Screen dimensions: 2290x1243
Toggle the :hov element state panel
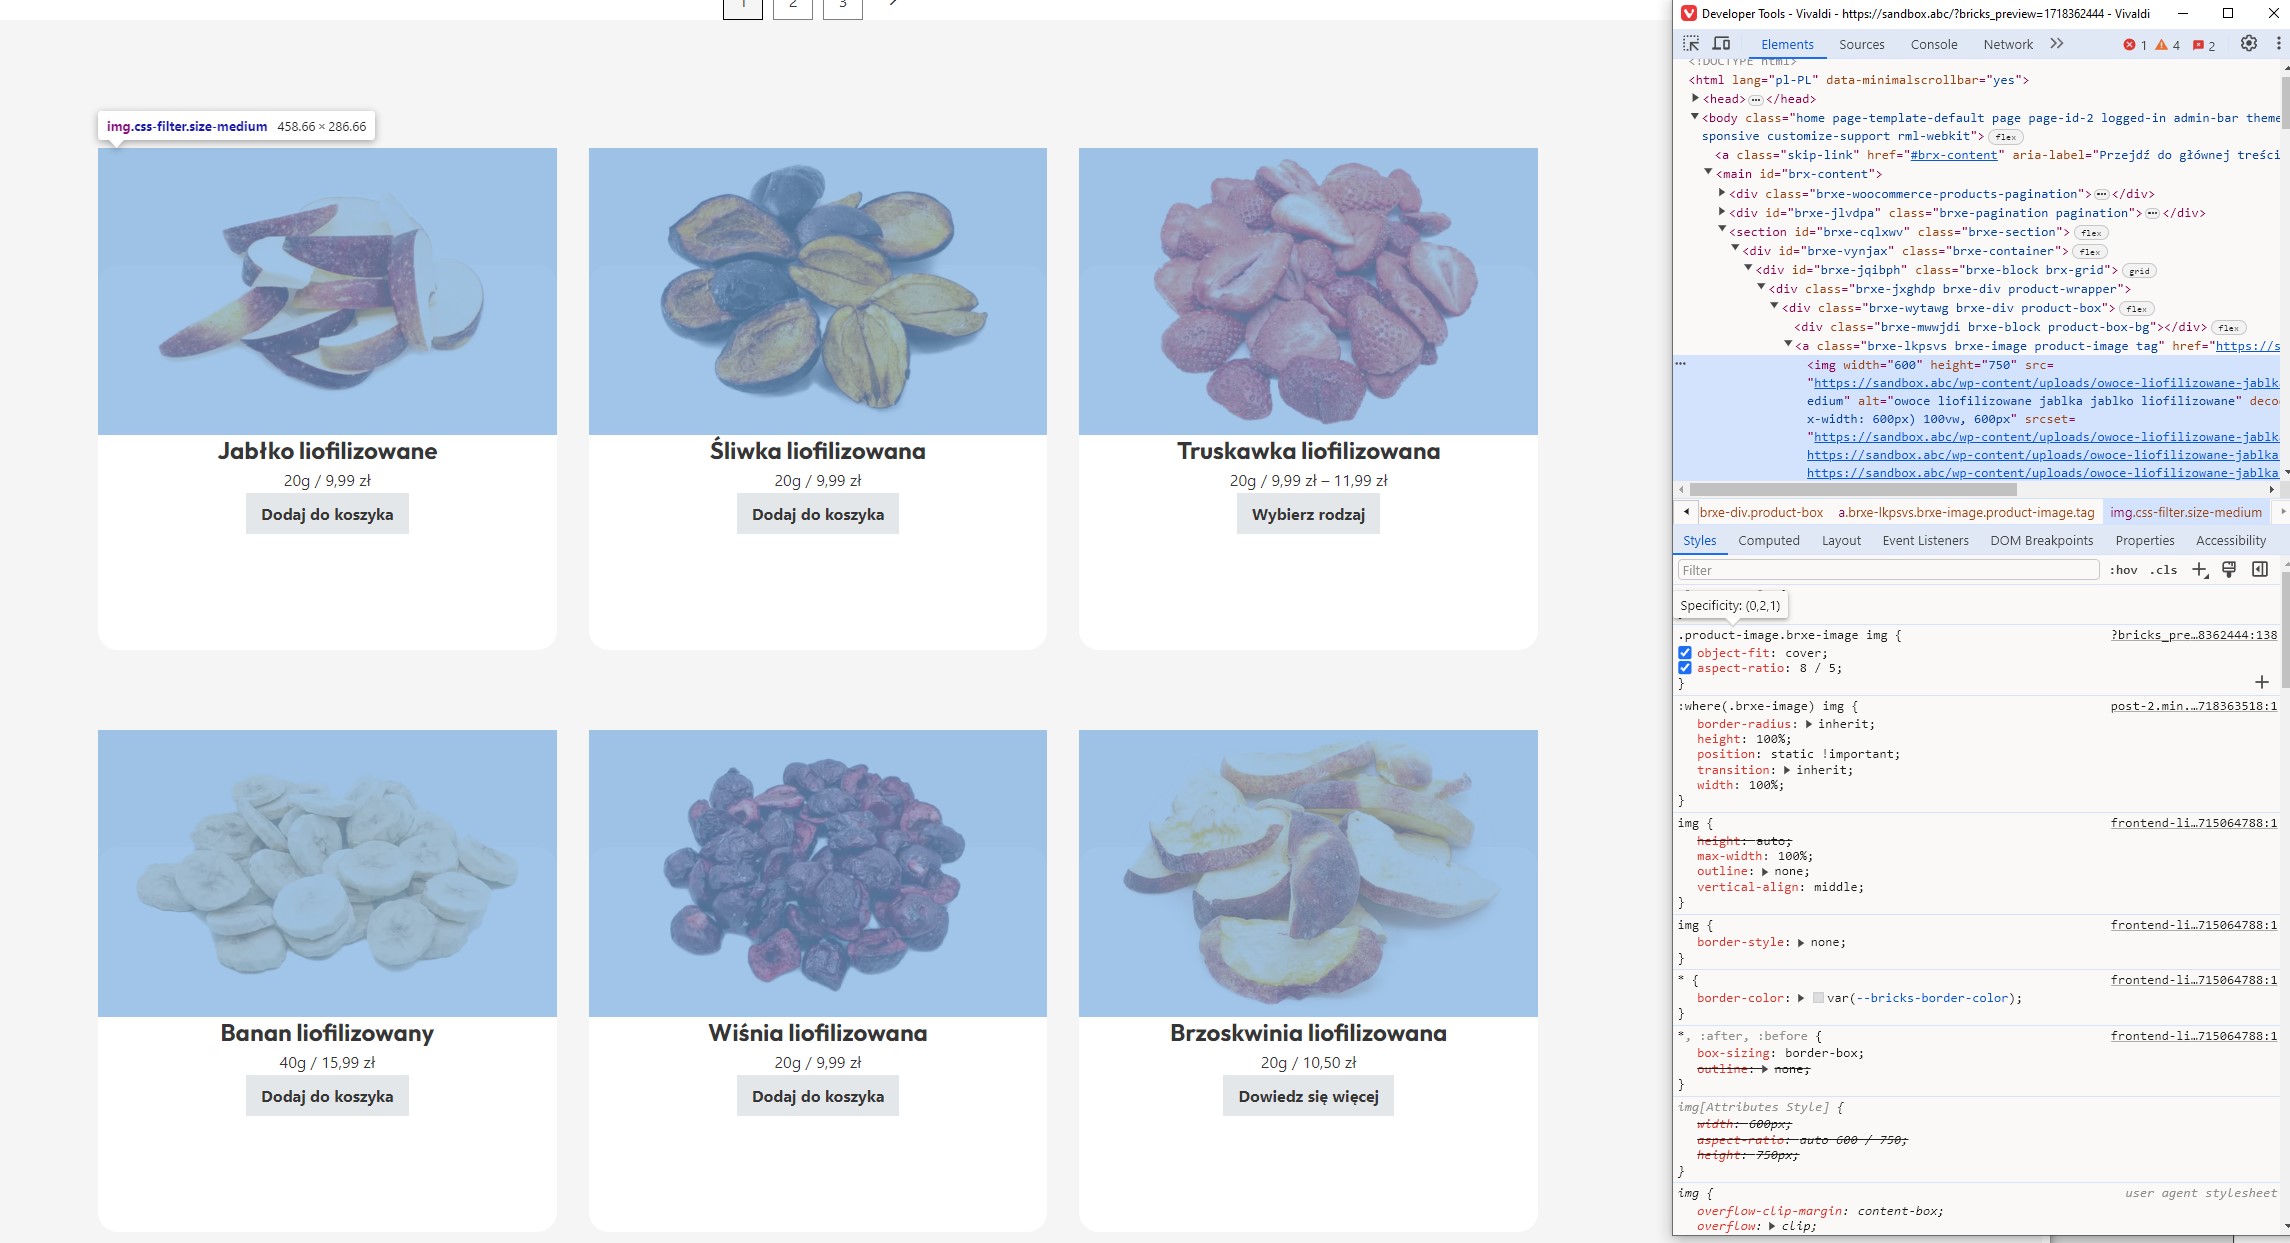click(2123, 570)
